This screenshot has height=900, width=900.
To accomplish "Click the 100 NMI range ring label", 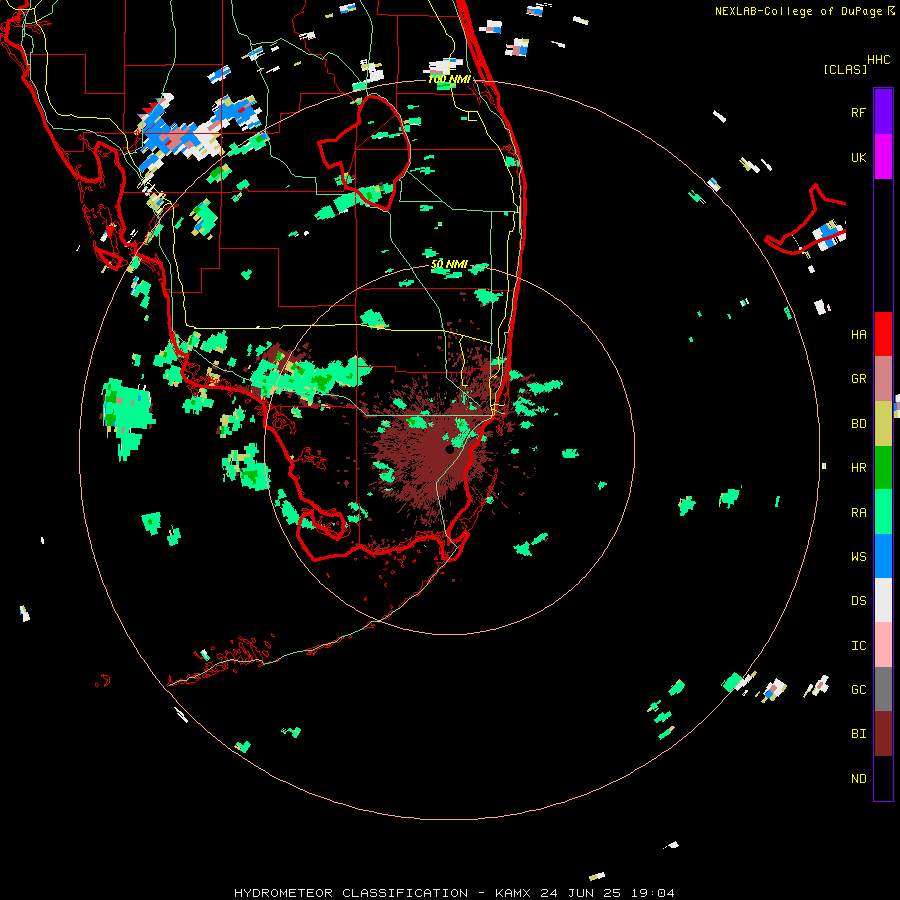I will [449, 79].
